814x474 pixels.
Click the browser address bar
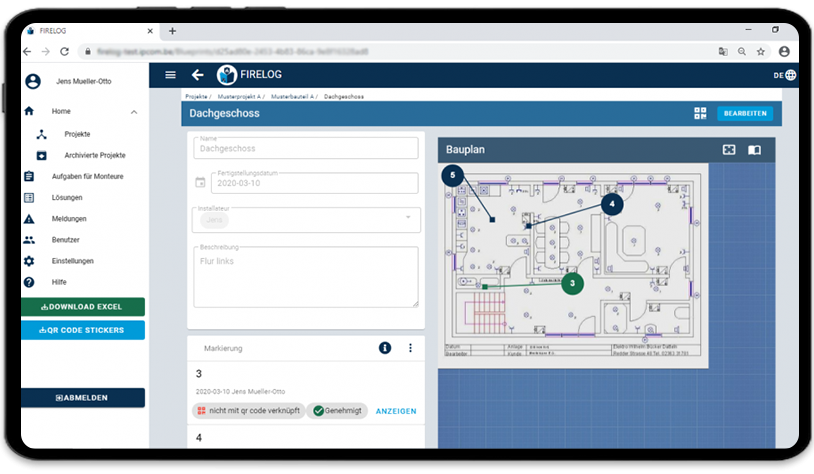coord(395,51)
